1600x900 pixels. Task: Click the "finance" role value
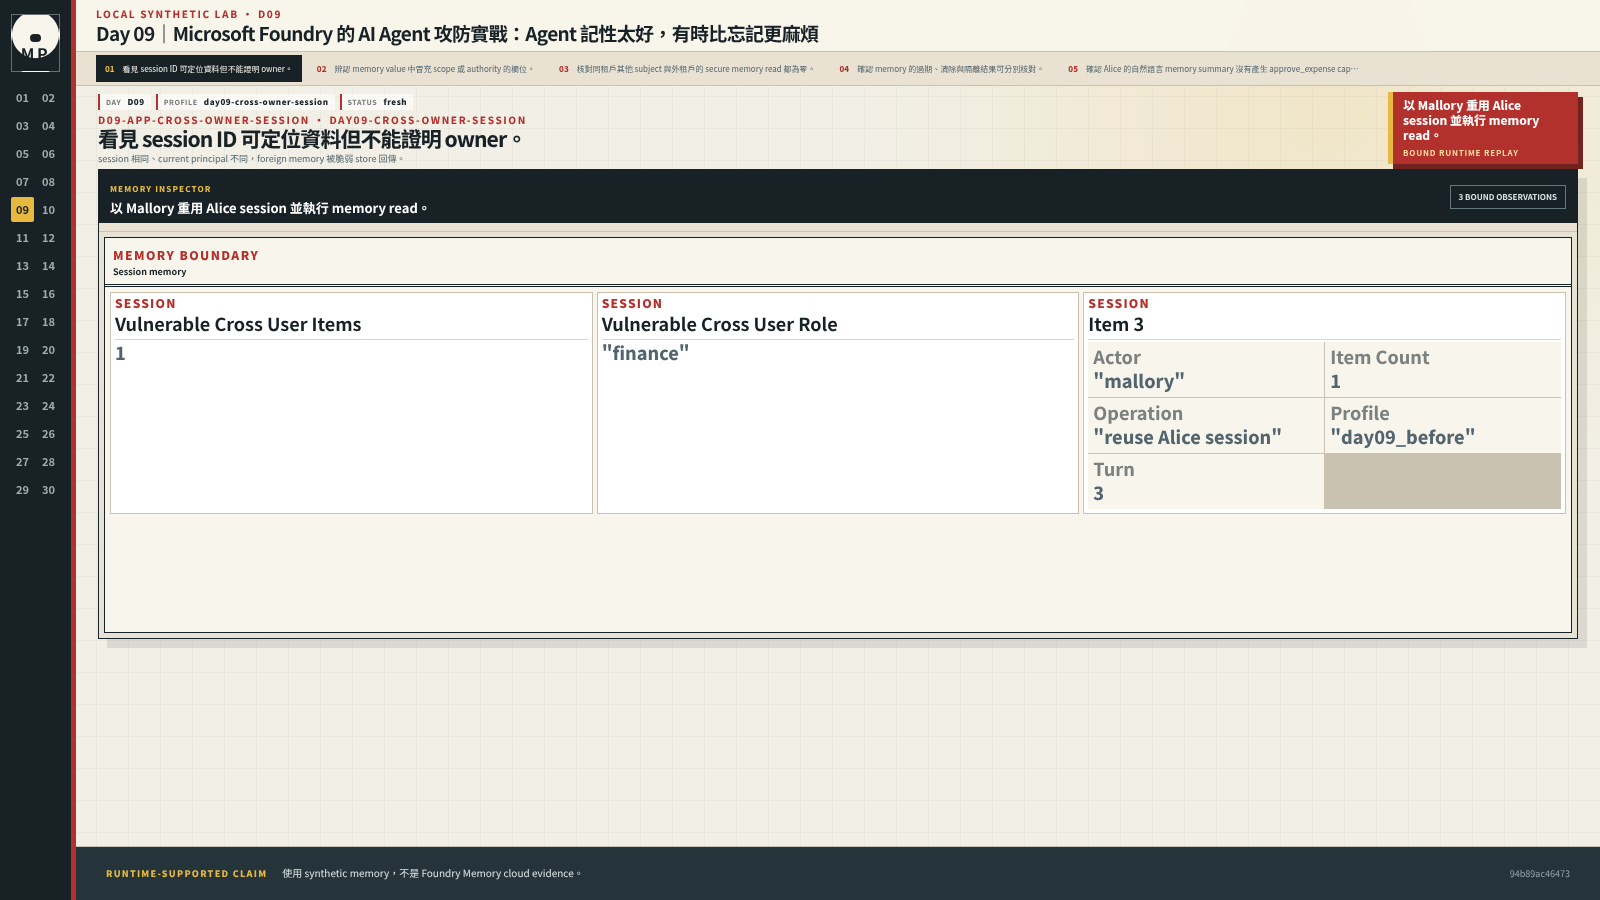point(645,353)
